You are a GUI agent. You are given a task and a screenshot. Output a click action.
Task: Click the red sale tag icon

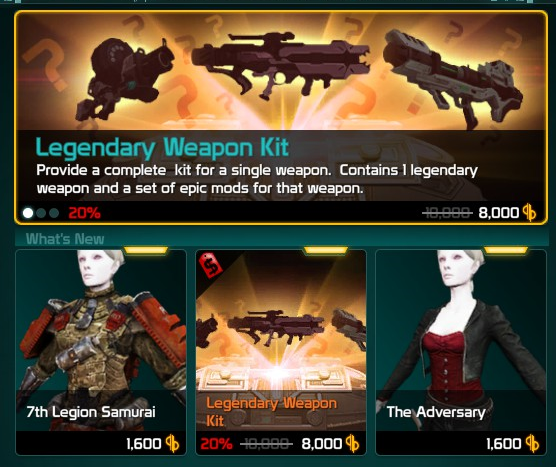(x=211, y=266)
